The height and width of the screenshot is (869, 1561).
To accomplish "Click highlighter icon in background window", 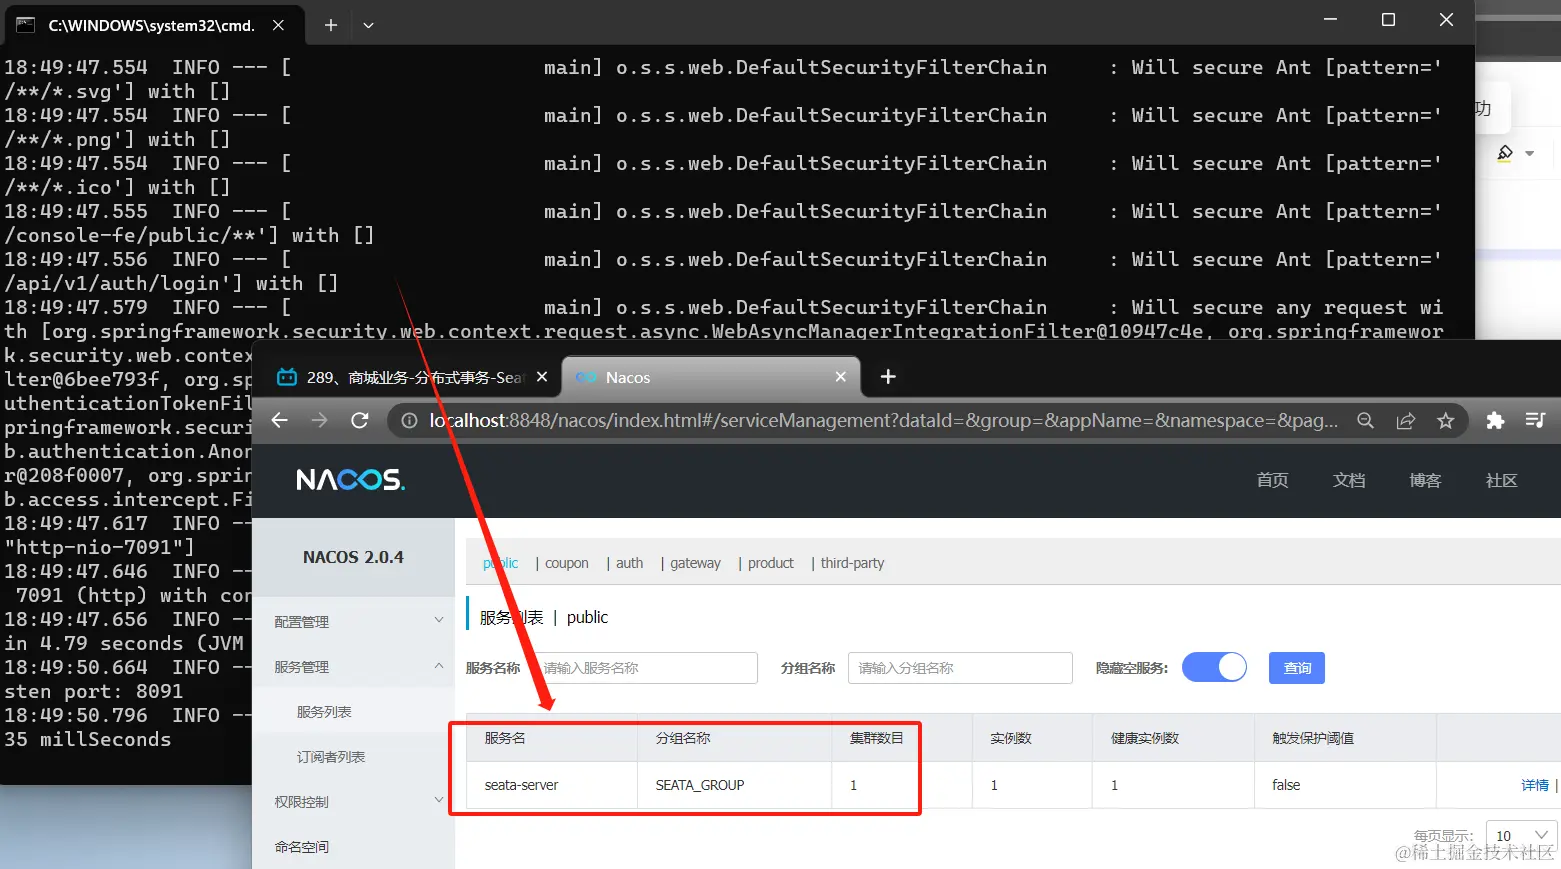I will tap(1505, 153).
